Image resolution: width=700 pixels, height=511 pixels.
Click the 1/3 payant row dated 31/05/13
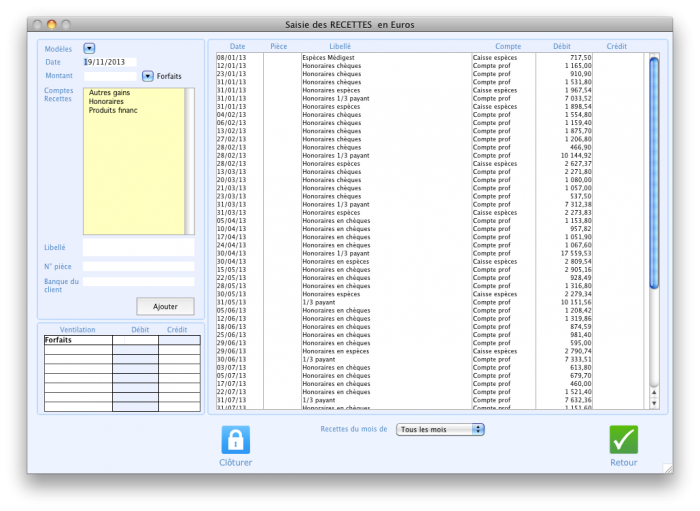(430, 302)
